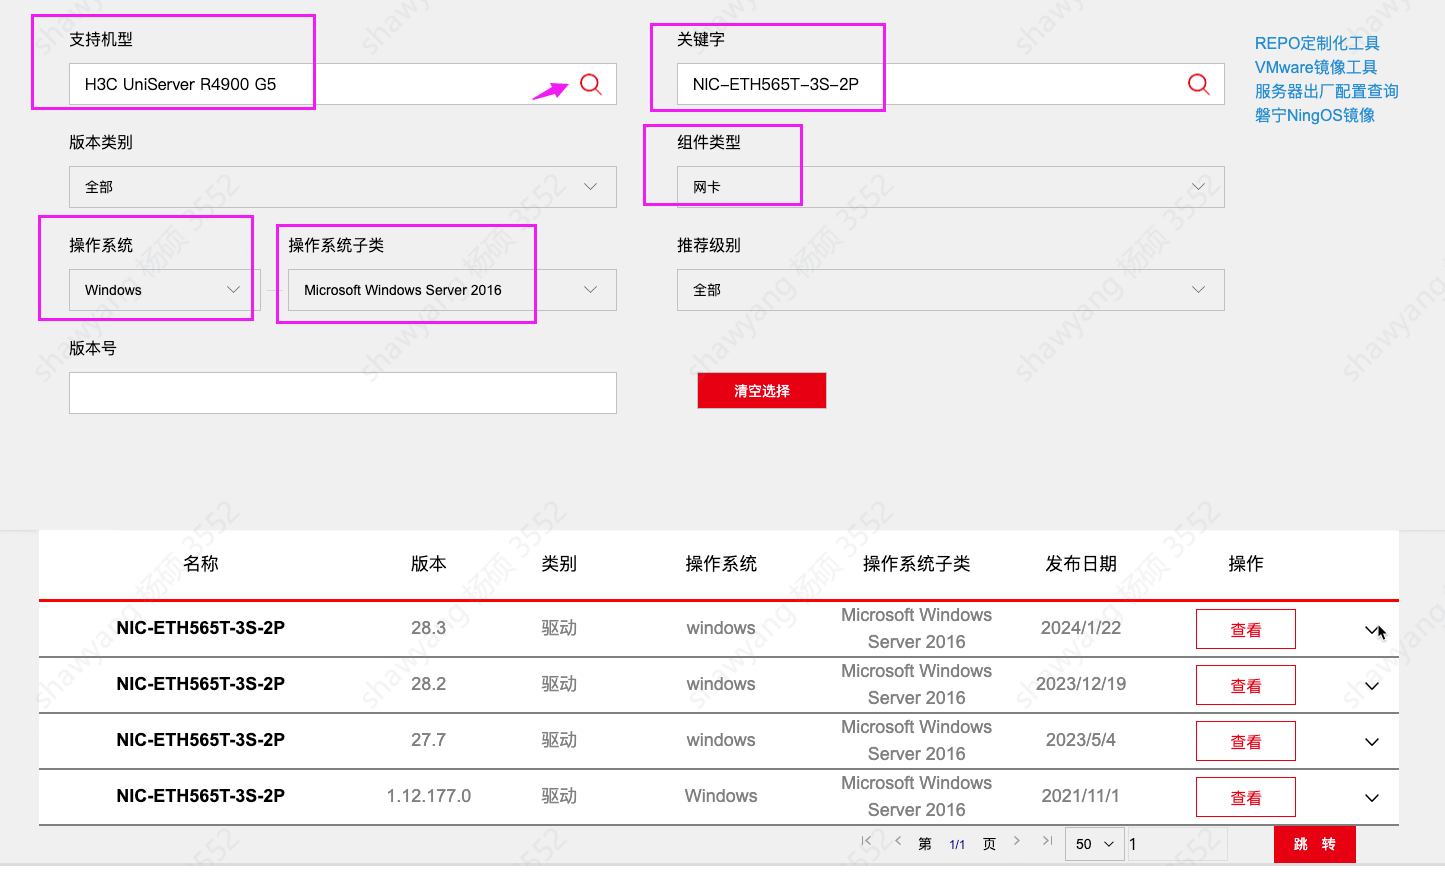Expand the version 1.12.177.0 driver row

1372,798
